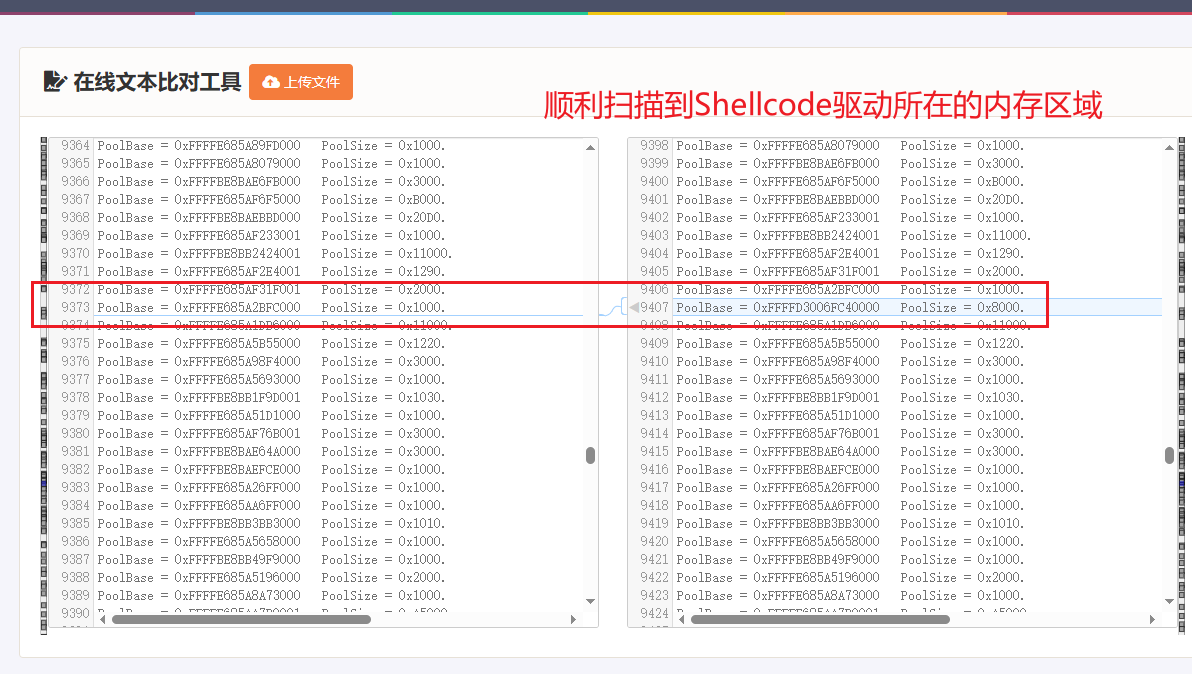1192x674 pixels.
Task: Click the 上传文件 upload button
Action: click(301, 82)
